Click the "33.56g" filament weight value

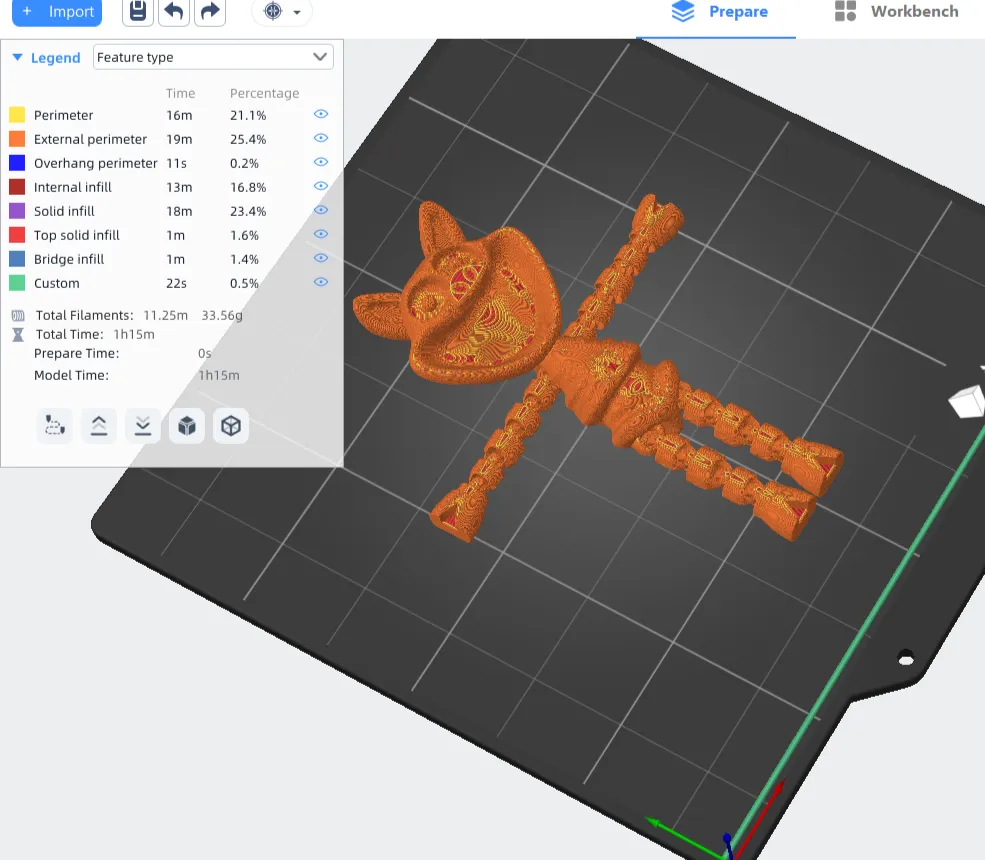tap(222, 315)
